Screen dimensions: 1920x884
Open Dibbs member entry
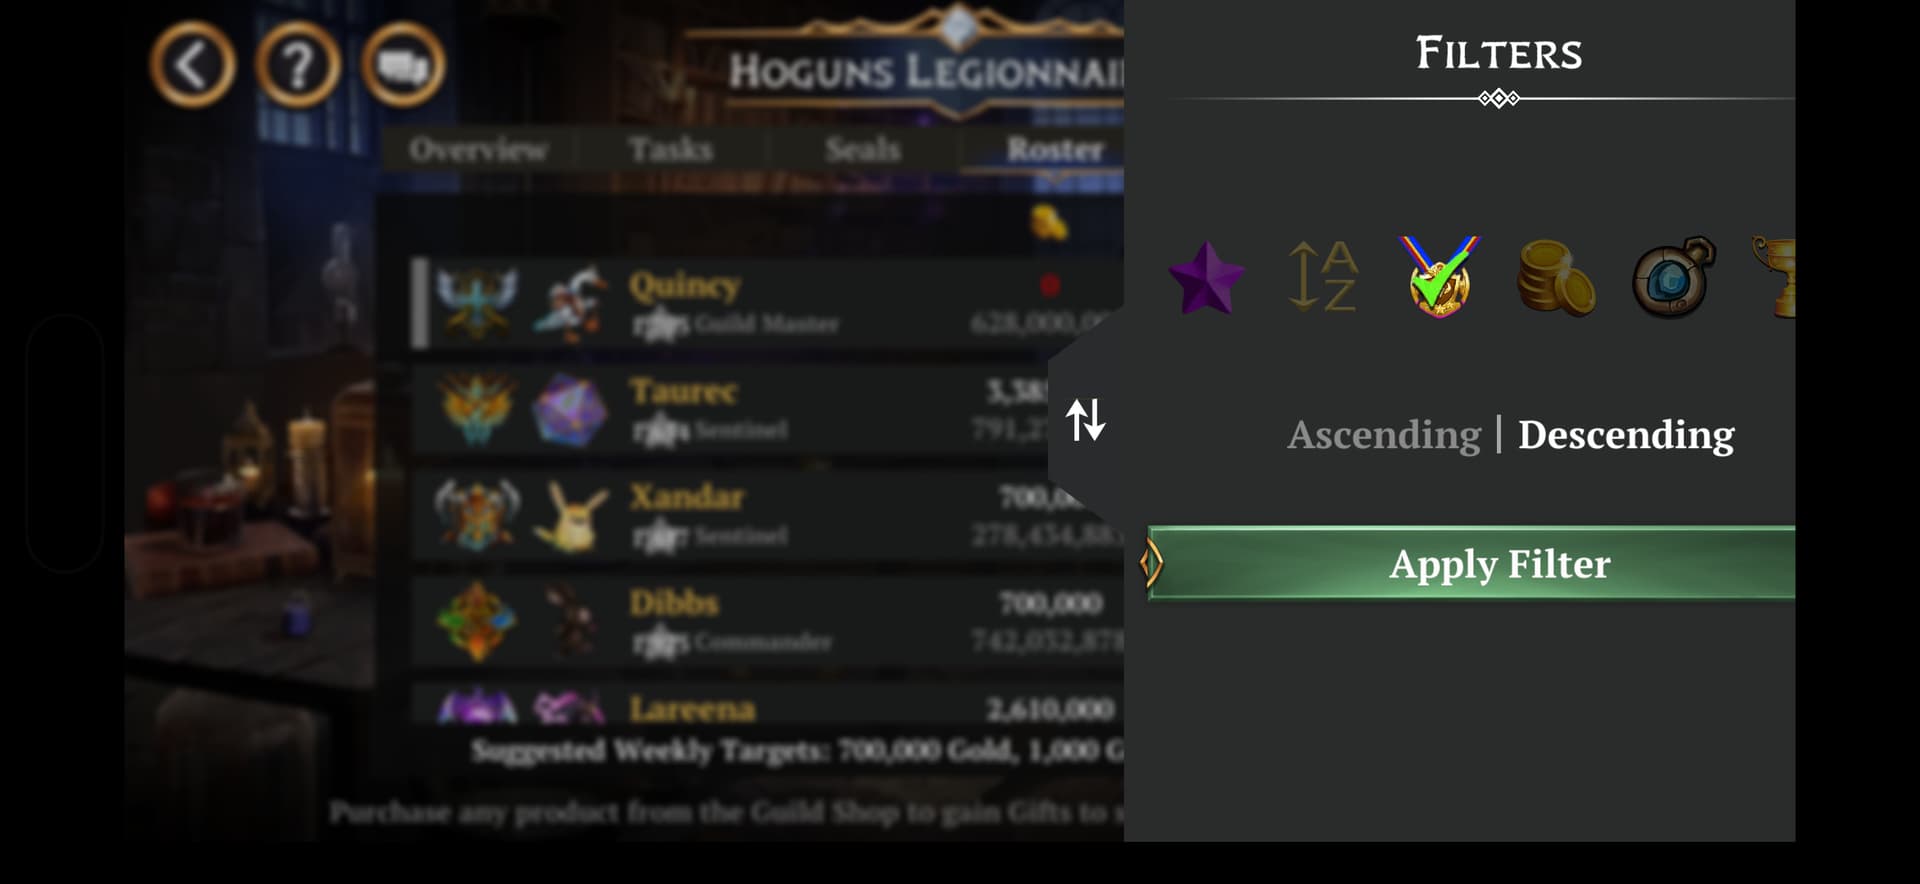pyautogui.click(x=768, y=621)
